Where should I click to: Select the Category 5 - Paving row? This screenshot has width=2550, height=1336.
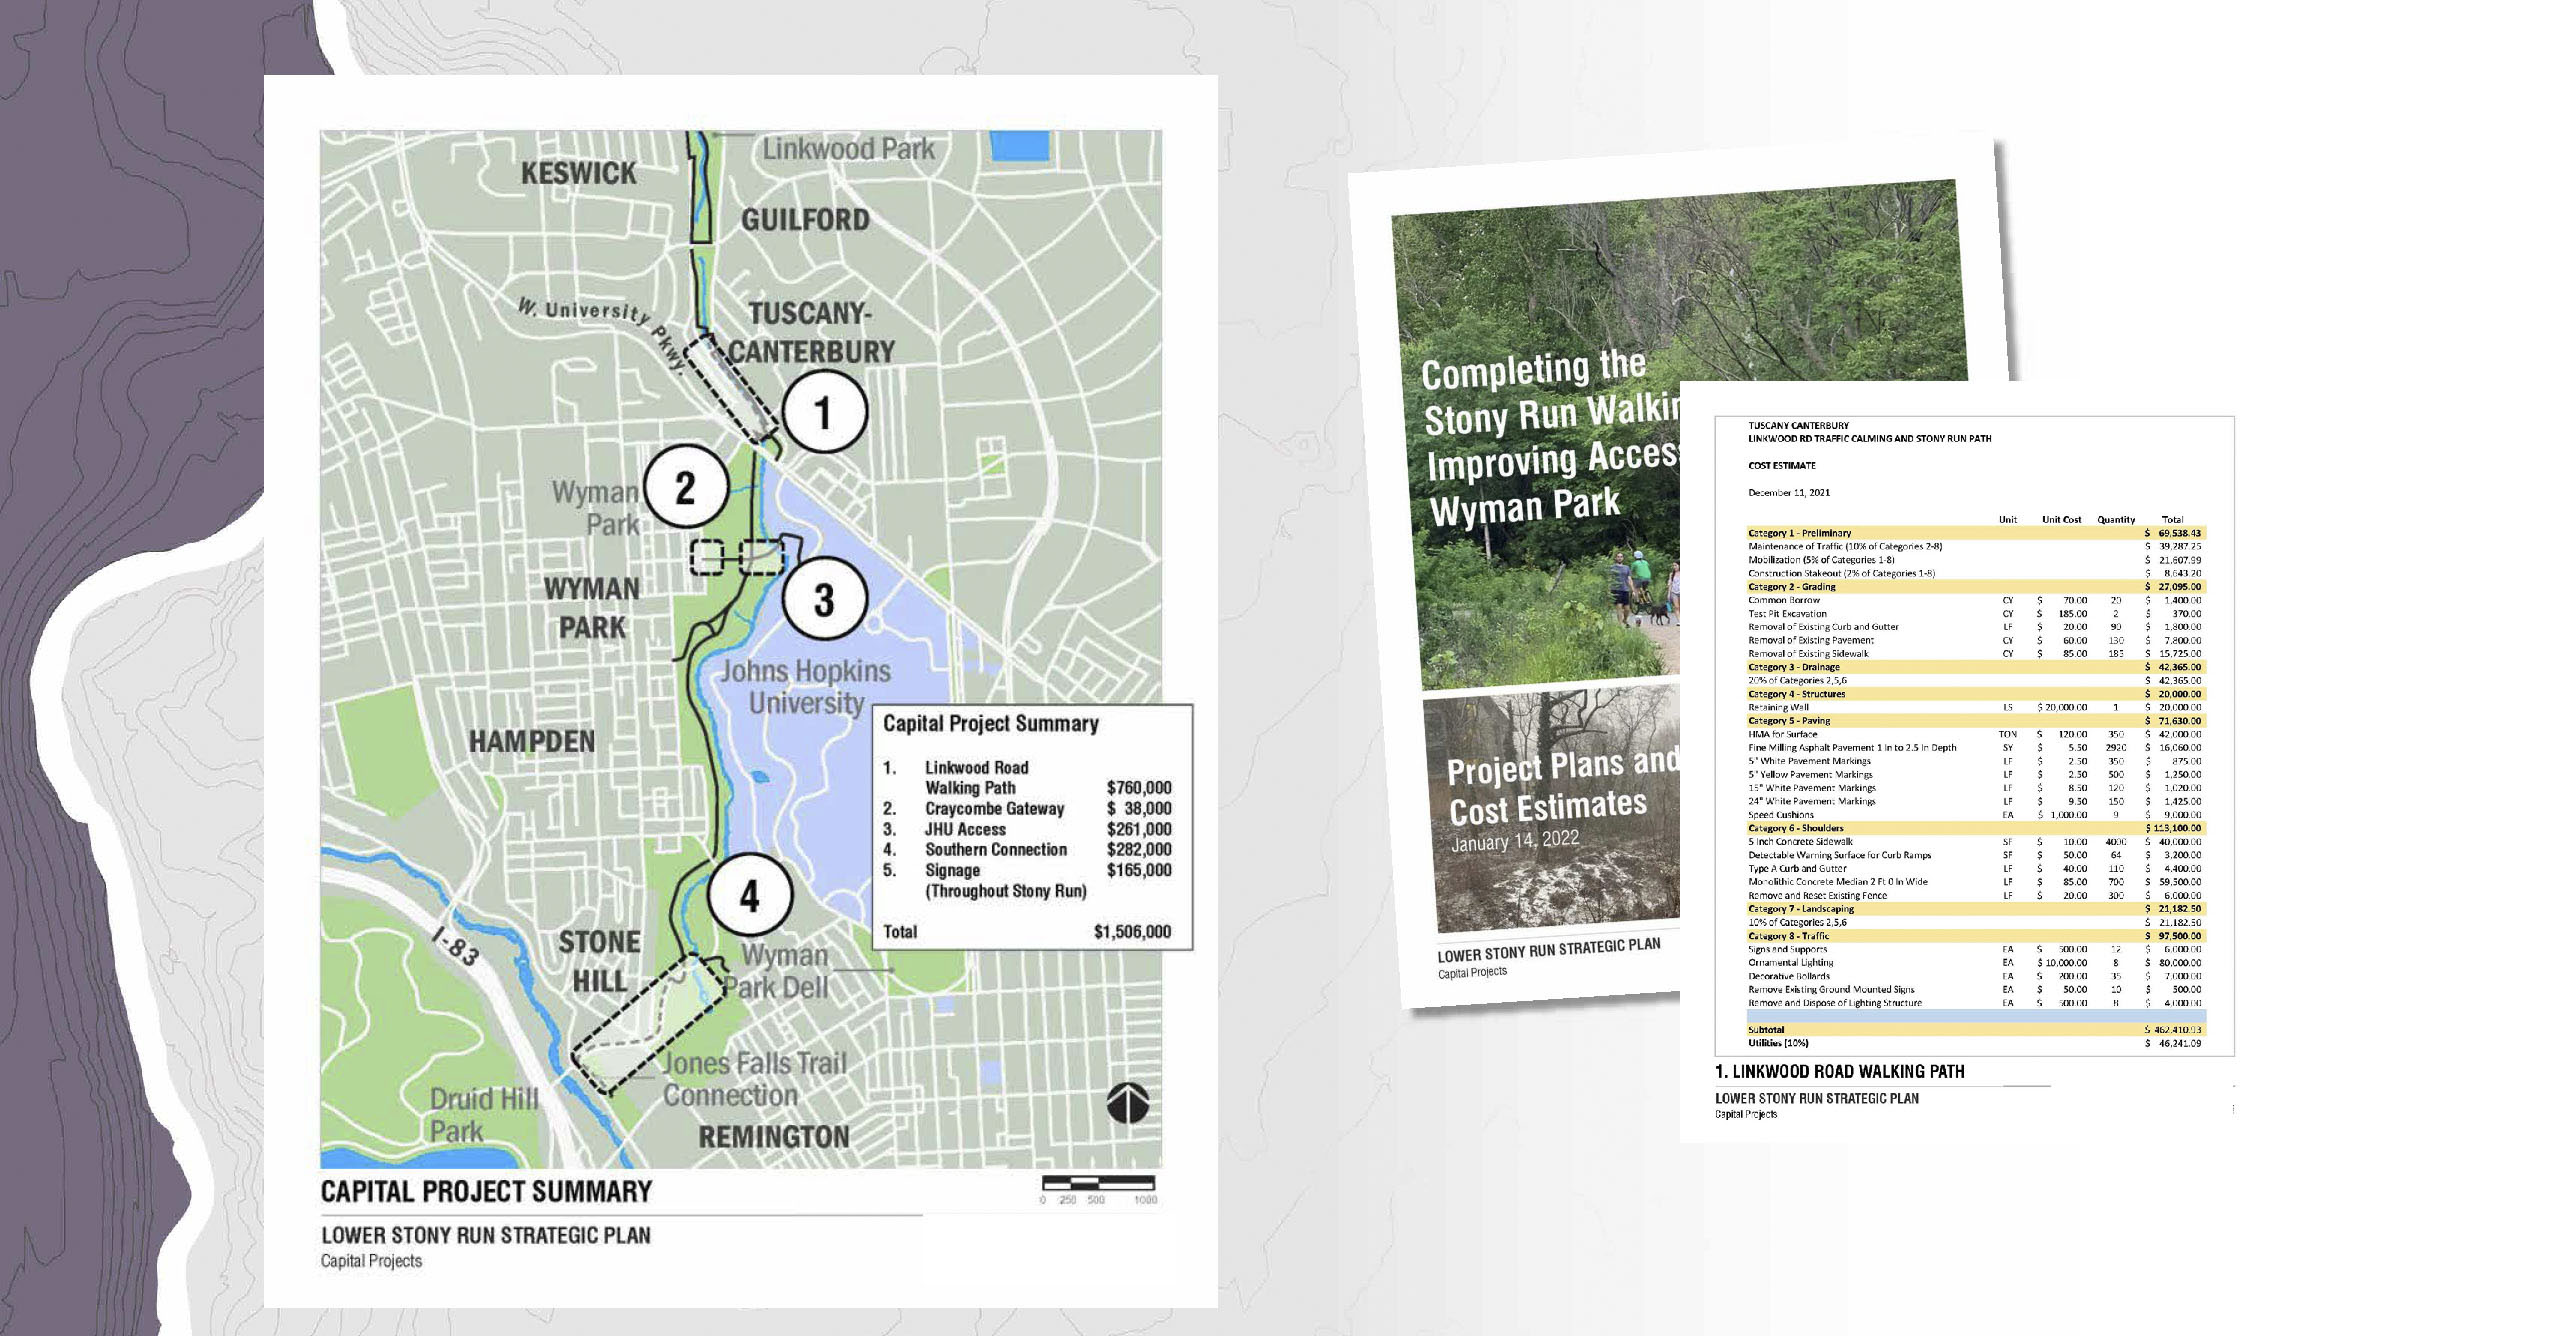click(1975, 720)
